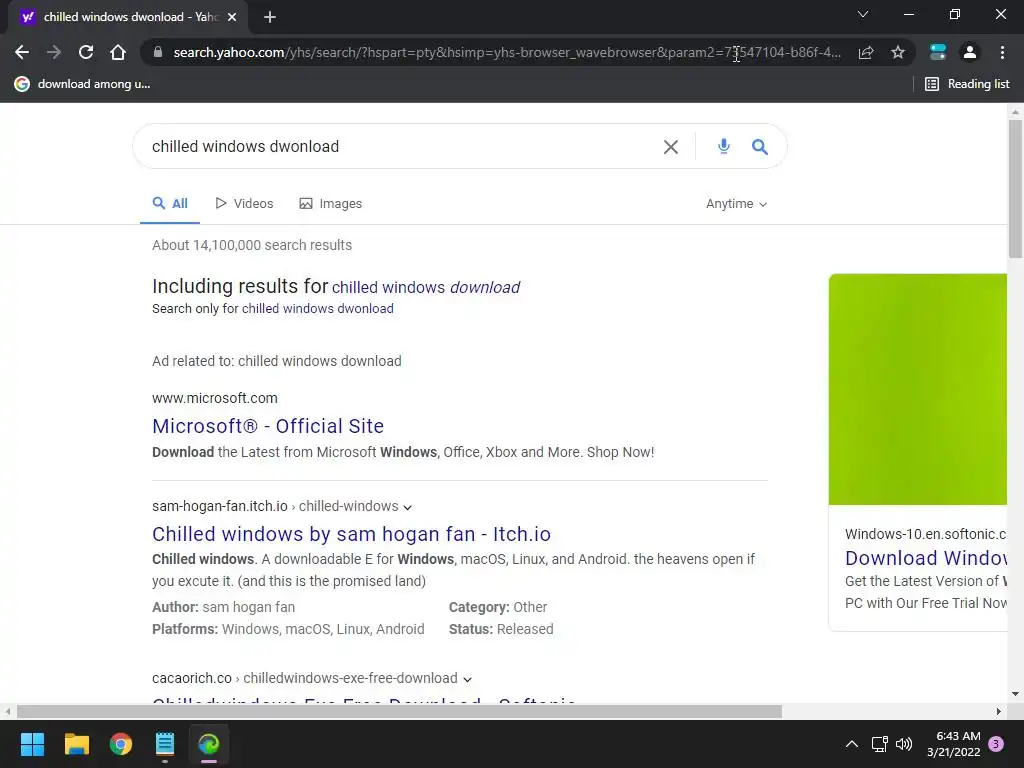This screenshot has width=1024, height=768.
Task: Open Microsoft Official Site ad link
Action: coord(268,426)
